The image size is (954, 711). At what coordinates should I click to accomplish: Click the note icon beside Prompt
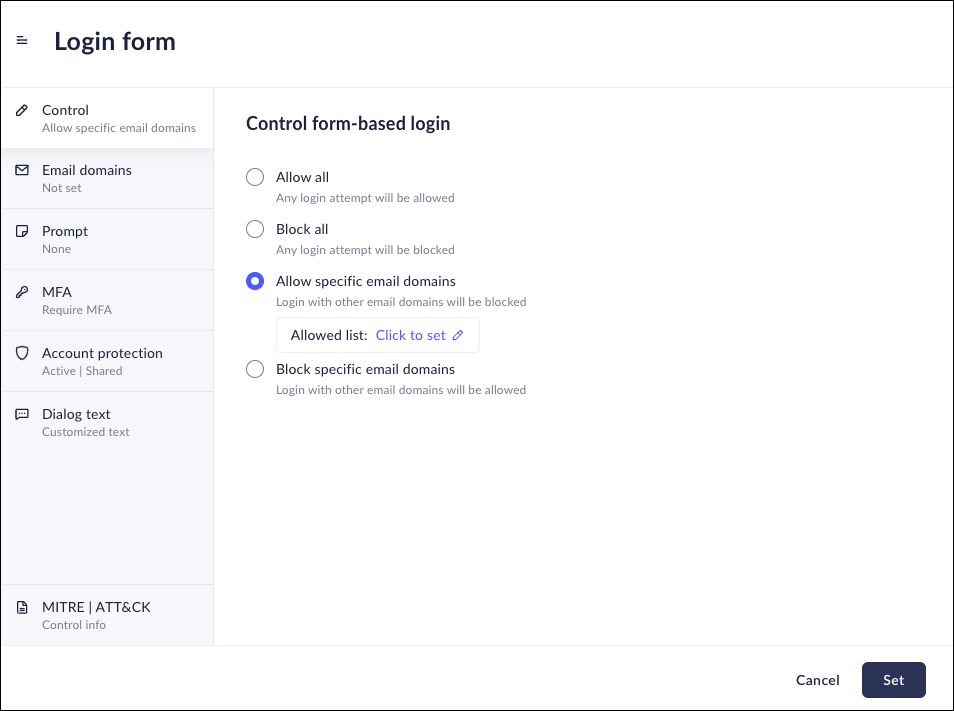coord(22,231)
